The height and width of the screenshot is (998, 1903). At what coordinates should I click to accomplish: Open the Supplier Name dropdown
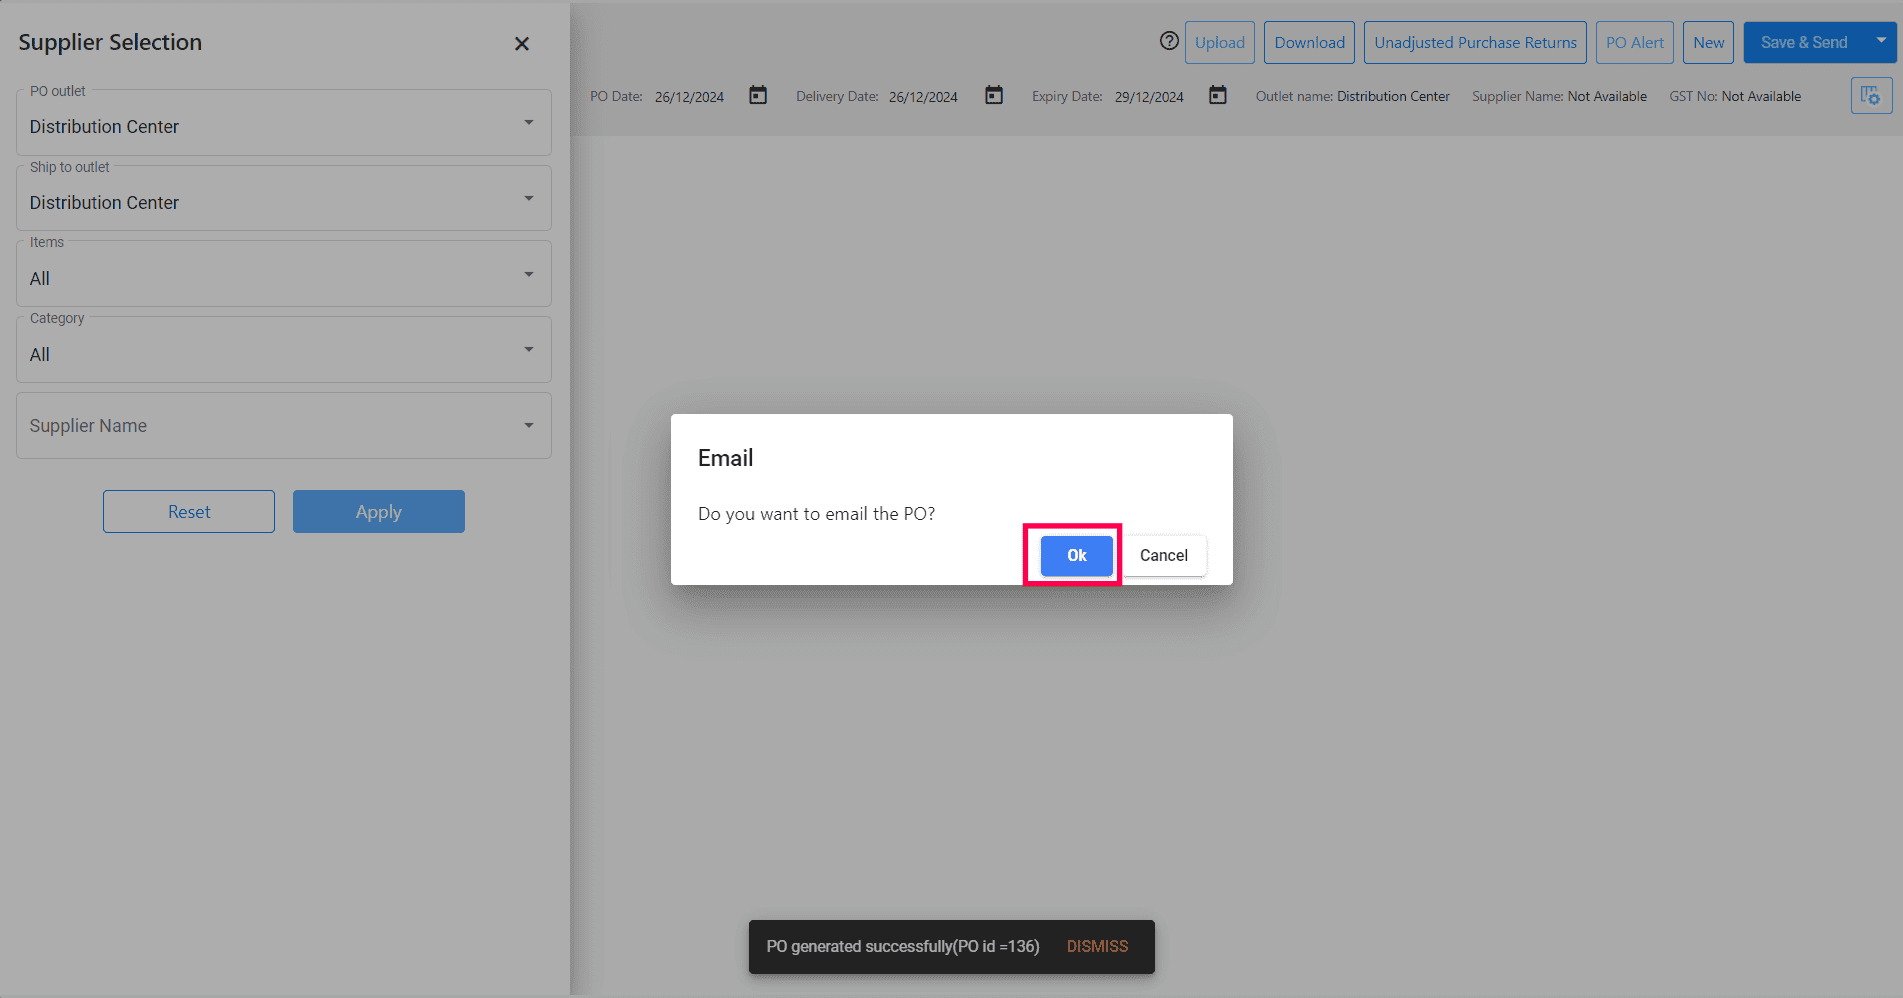click(284, 426)
